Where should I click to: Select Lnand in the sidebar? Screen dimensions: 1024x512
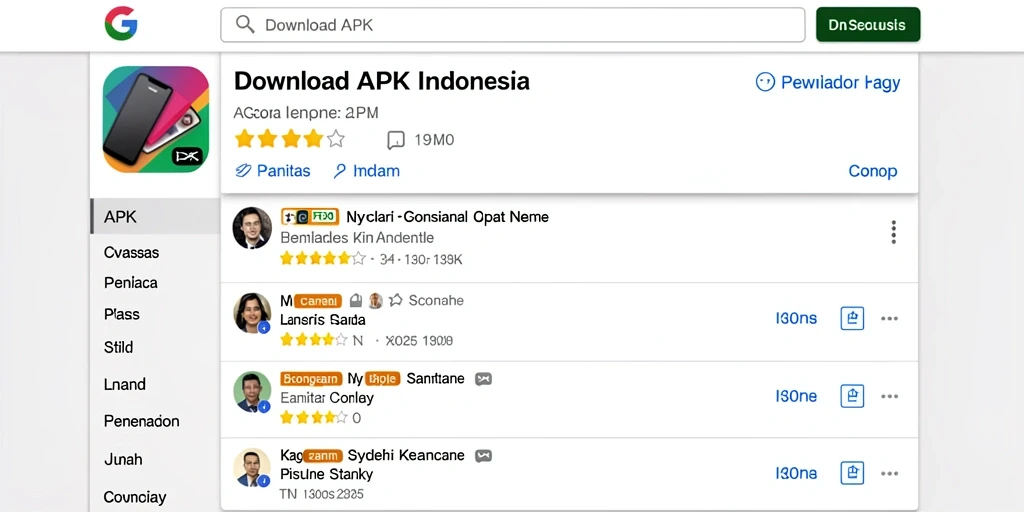point(124,384)
